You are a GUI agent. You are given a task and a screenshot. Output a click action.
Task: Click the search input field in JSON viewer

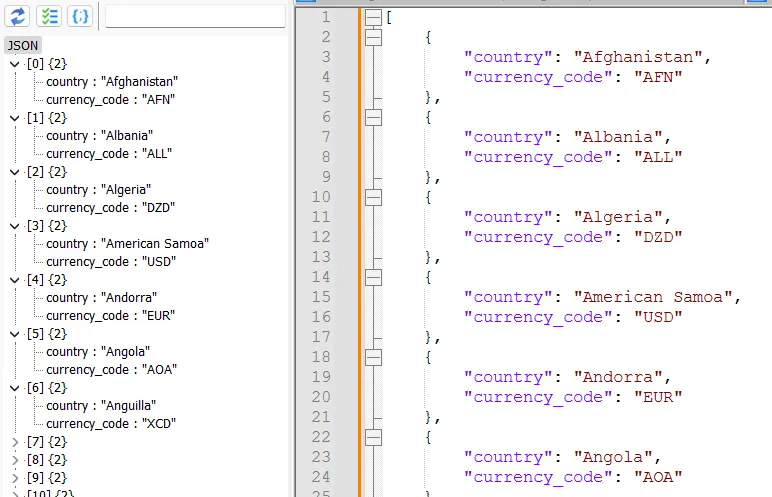(195, 16)
